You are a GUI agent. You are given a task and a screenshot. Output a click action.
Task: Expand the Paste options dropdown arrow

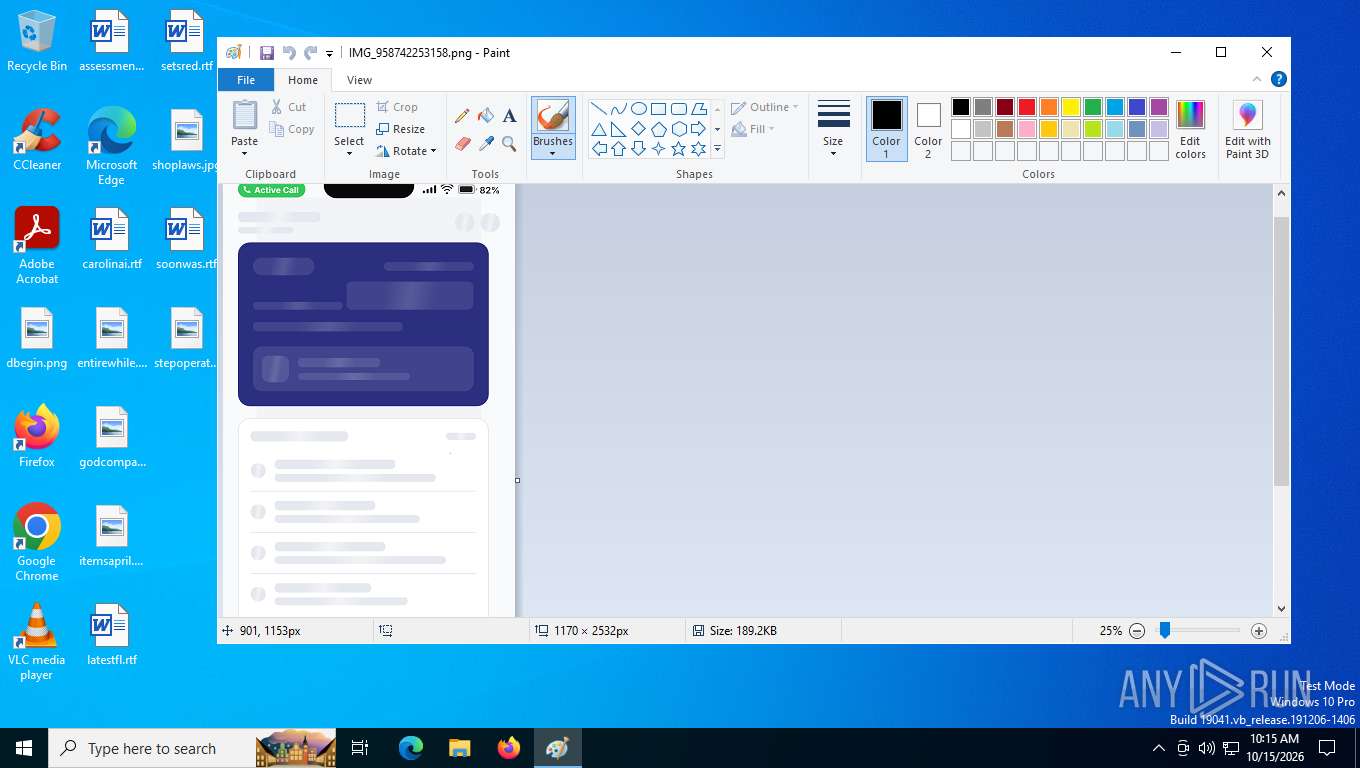tap(245, 154)
